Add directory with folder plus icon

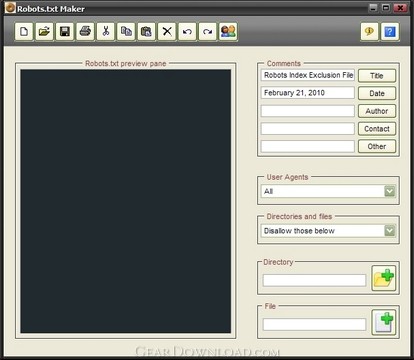(x=384, y=278)
